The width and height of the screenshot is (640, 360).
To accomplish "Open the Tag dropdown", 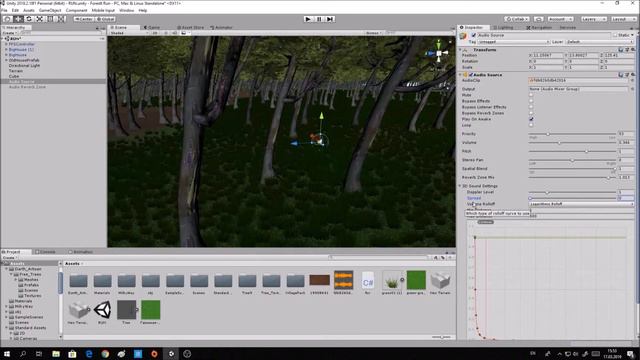I will point(513,42).
